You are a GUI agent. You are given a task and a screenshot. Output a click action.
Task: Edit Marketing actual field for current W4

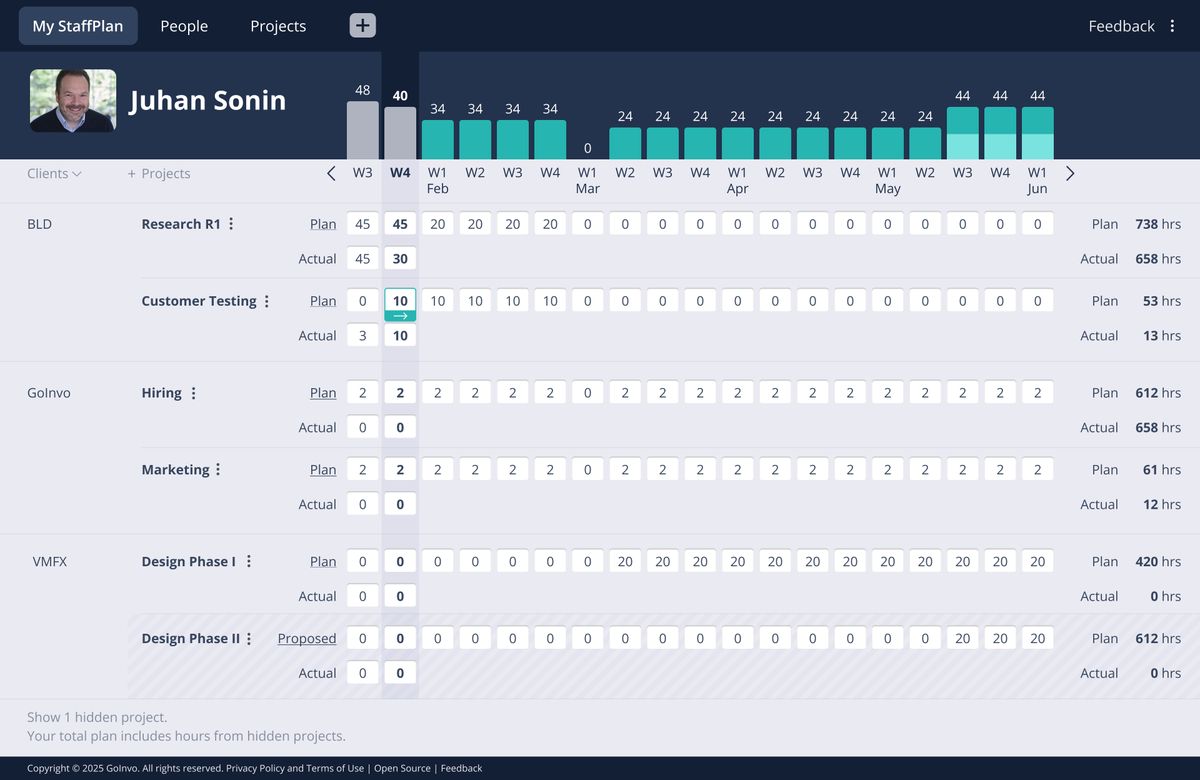(400, 504)
